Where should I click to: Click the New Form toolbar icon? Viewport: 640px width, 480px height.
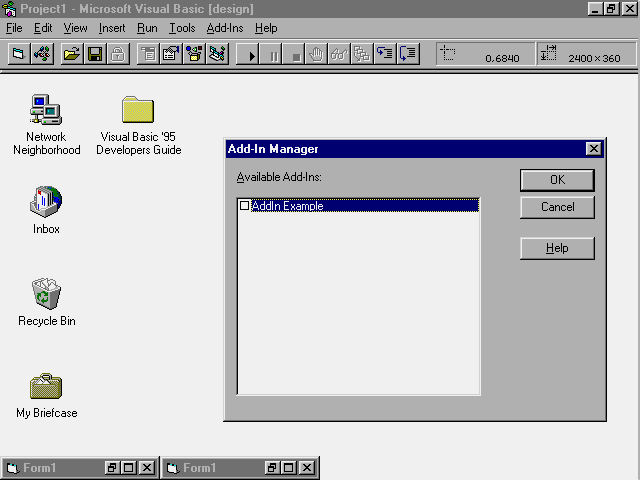18,53
